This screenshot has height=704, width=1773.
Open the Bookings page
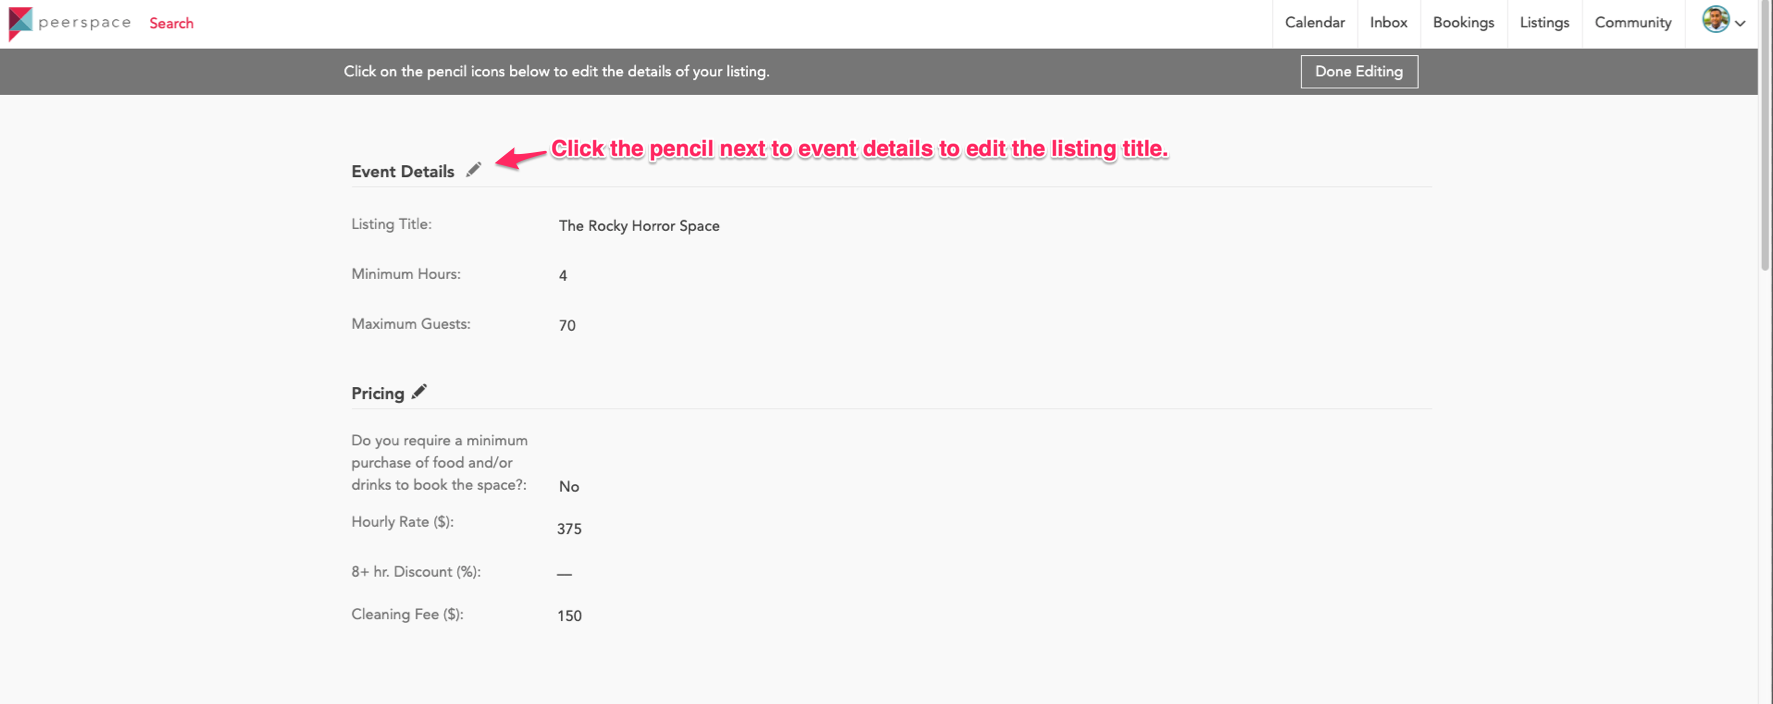tap(1463, 23)
